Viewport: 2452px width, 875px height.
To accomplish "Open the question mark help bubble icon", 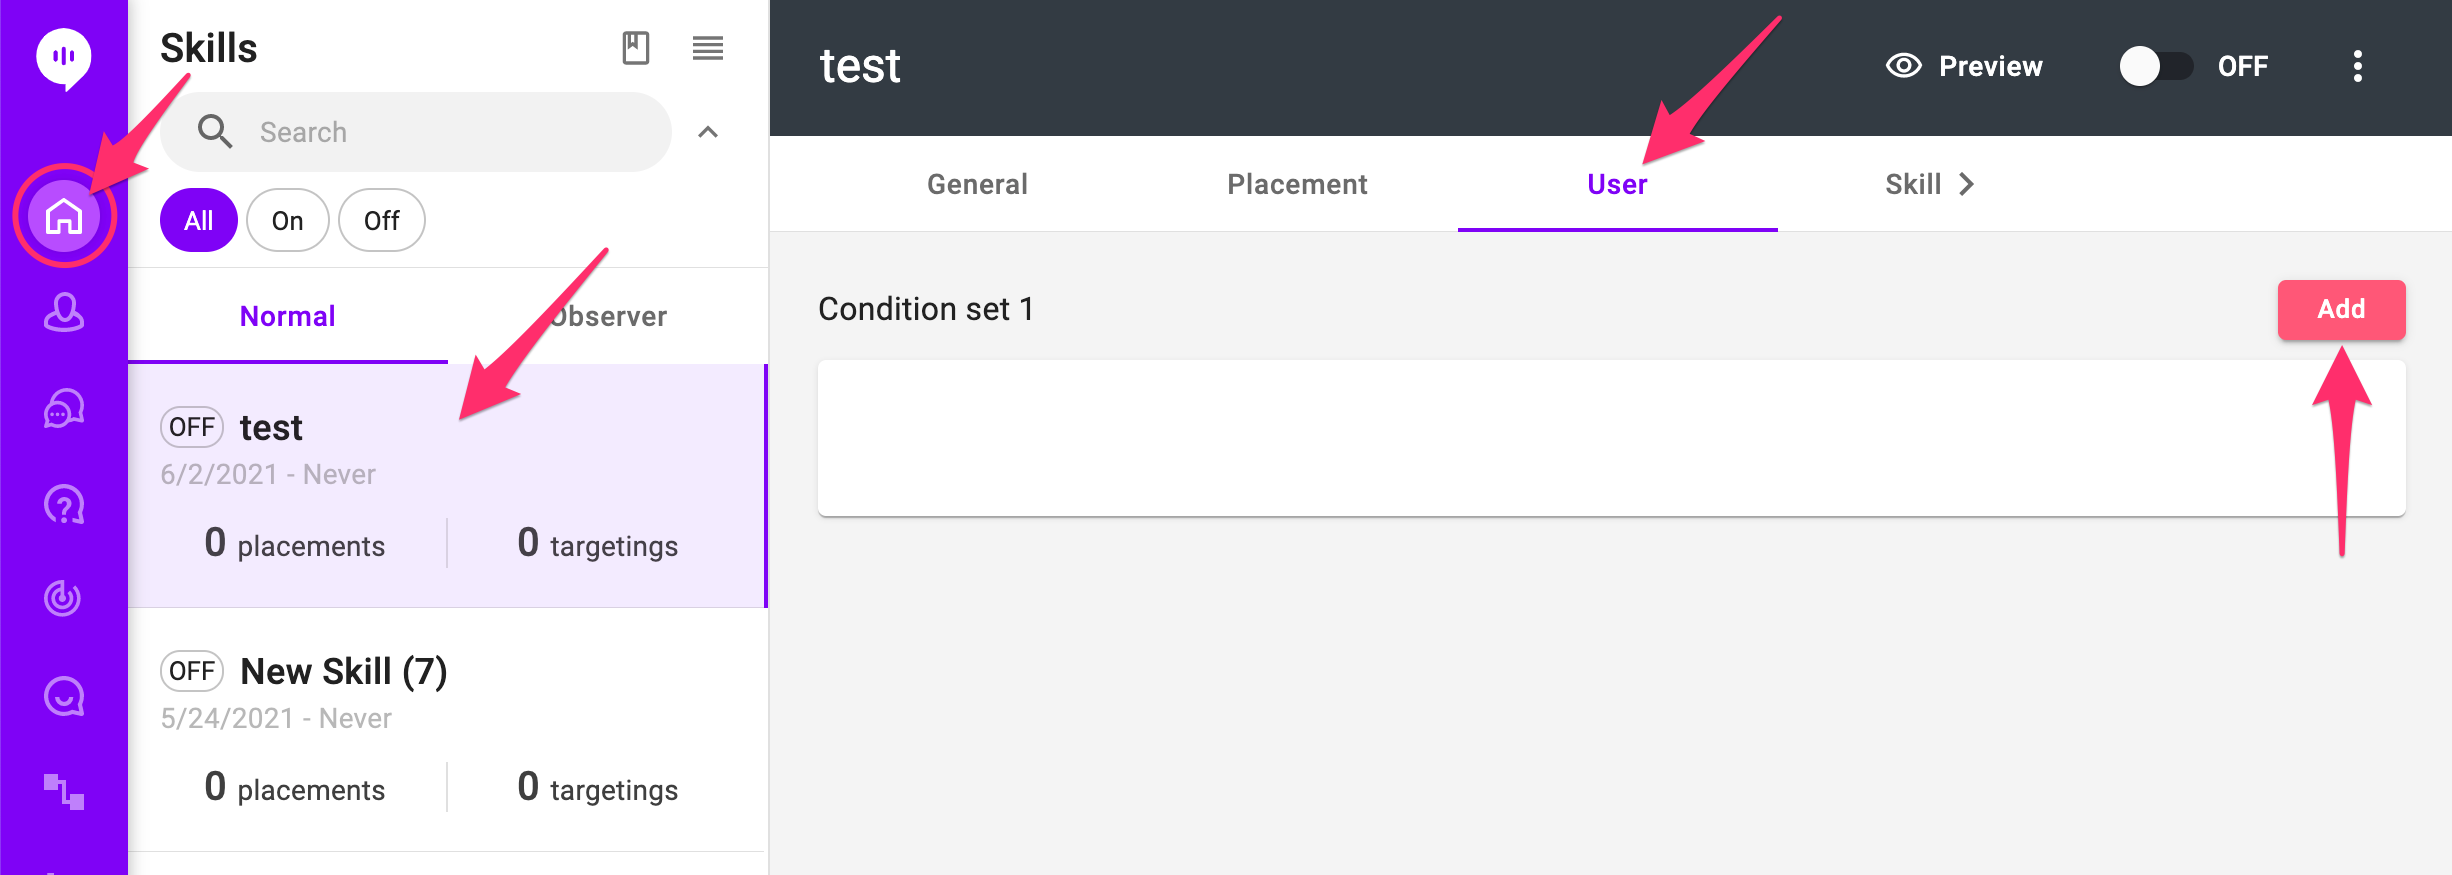I will (64, 504).
